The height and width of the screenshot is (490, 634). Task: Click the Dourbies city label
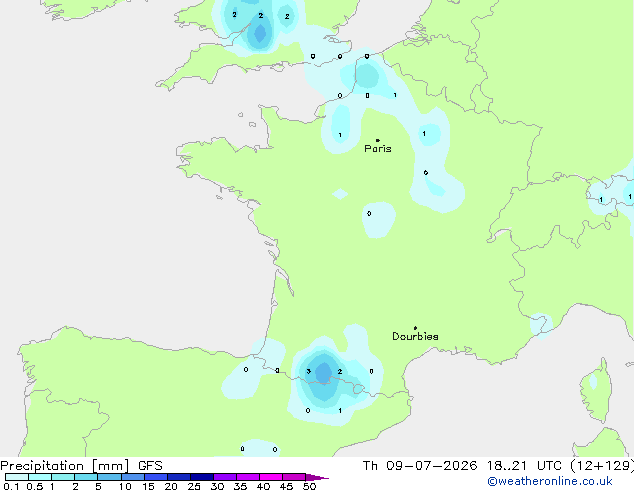point(415,336)
